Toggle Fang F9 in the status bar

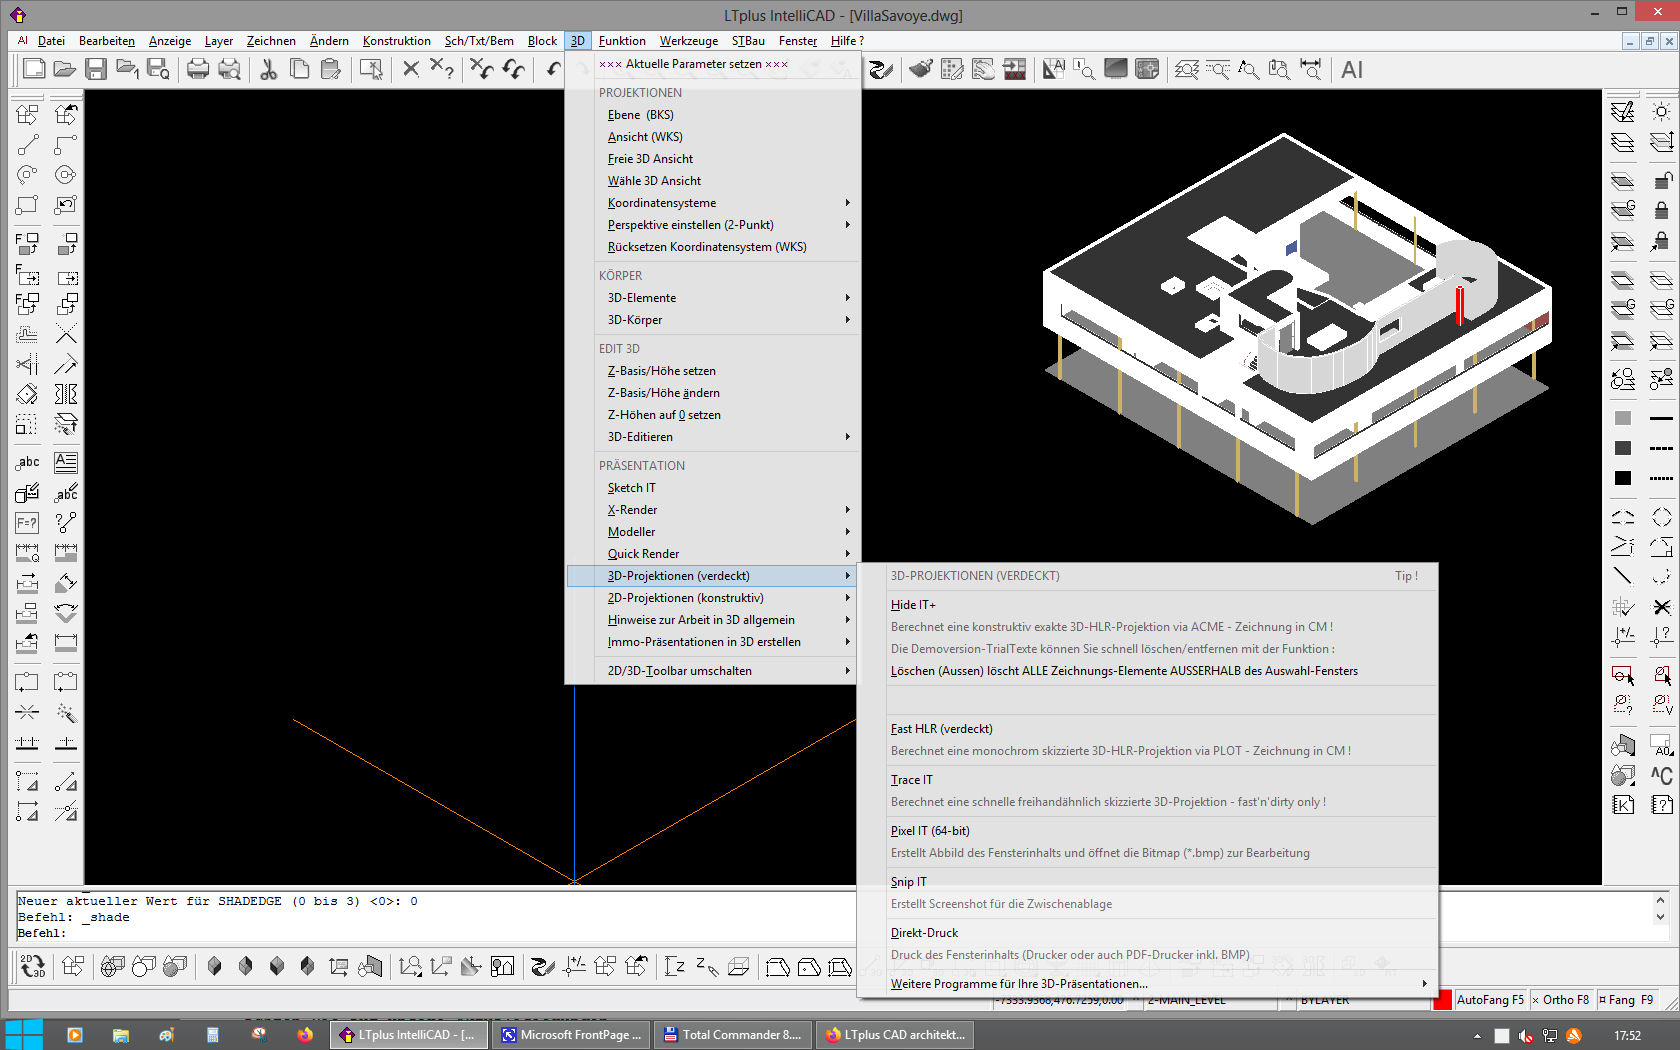coord(1626,999)
